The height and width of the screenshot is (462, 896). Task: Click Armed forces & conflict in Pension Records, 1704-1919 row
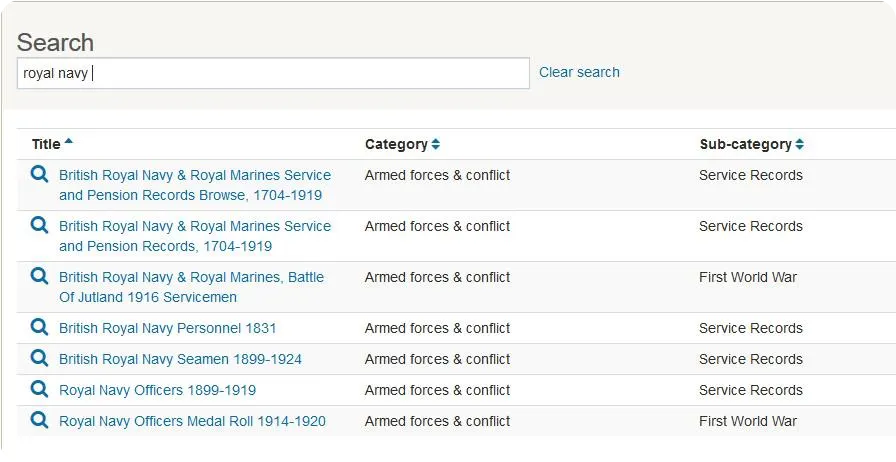click(x=437, y=226)
